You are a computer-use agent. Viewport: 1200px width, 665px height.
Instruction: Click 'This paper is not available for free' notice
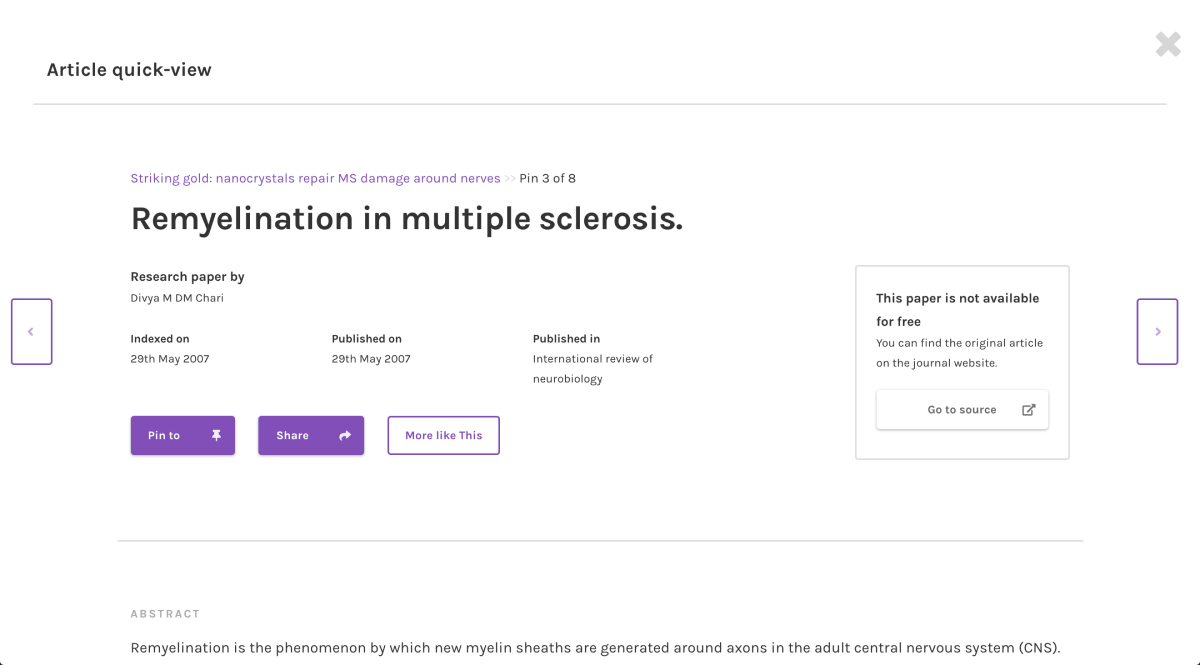[x=957, y=310]
